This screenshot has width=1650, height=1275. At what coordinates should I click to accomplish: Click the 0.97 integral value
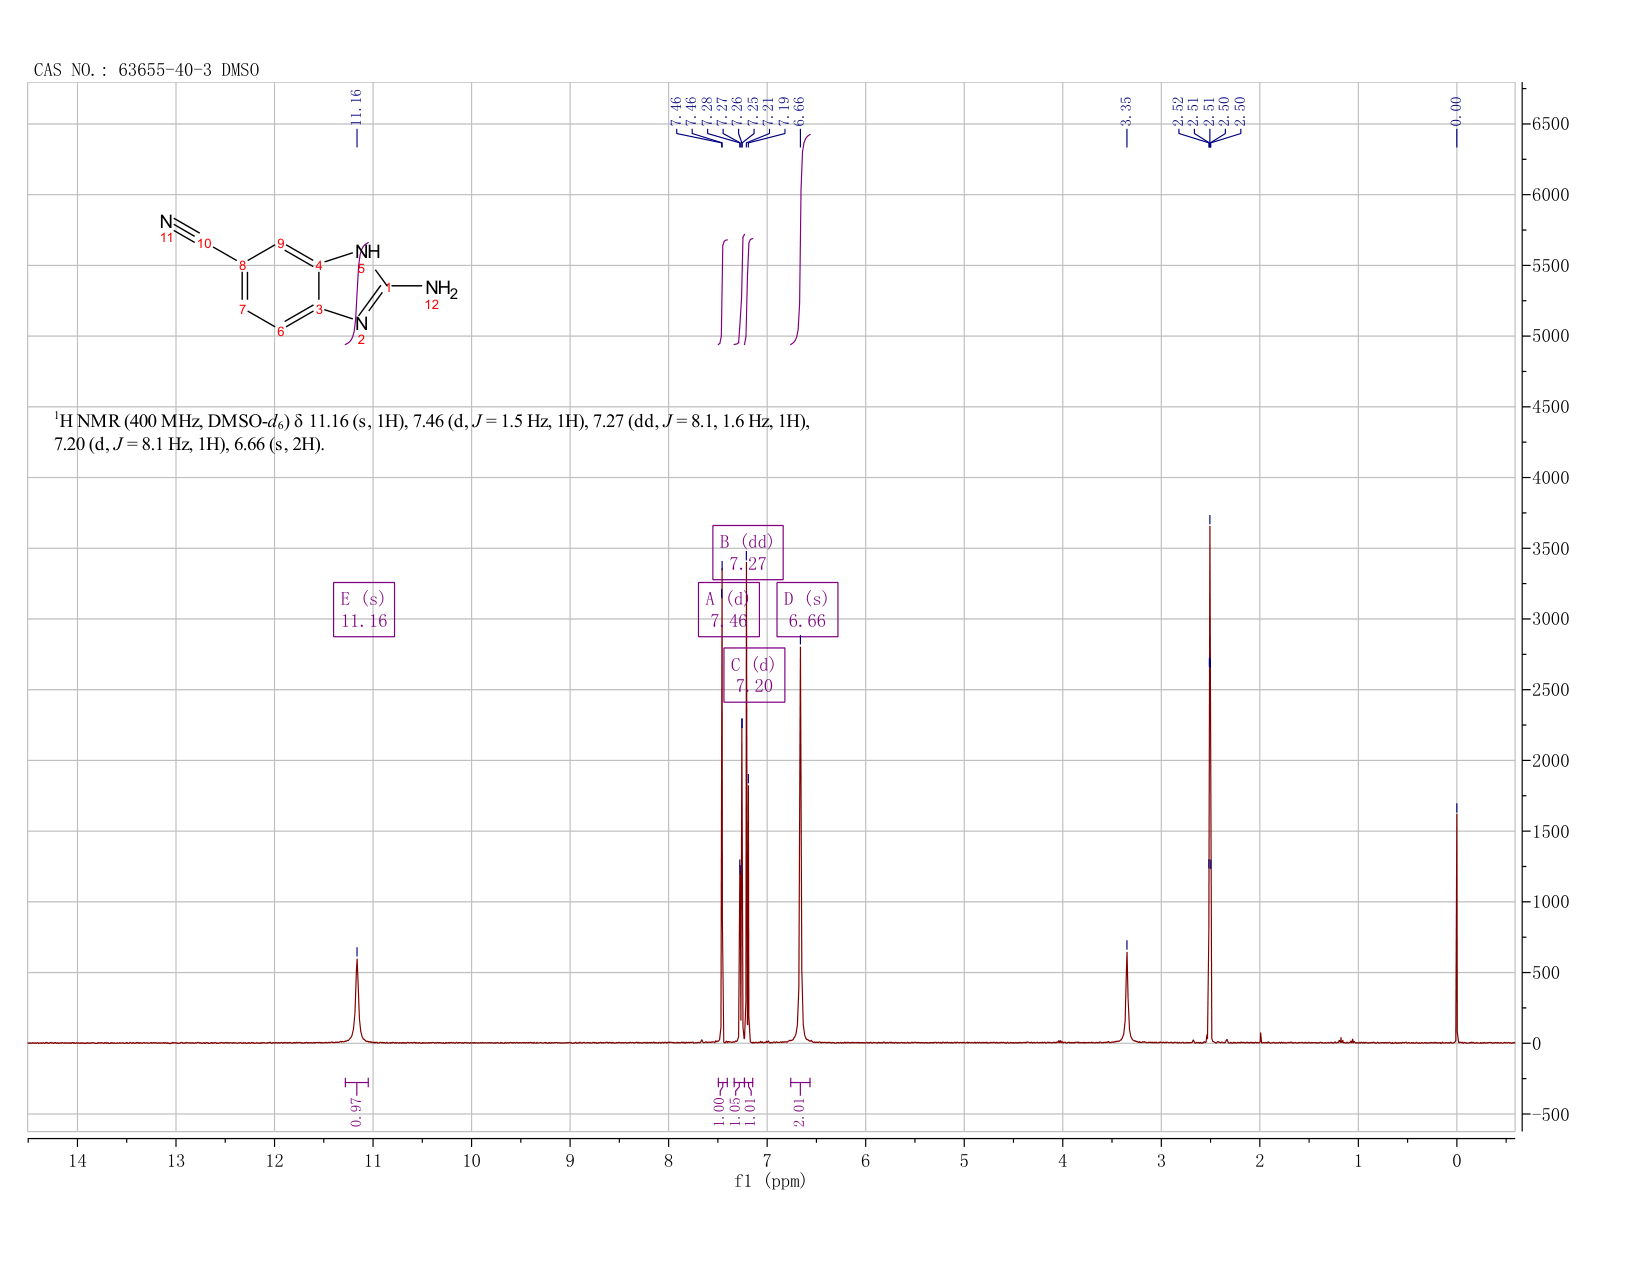[x=357, y=1110]
